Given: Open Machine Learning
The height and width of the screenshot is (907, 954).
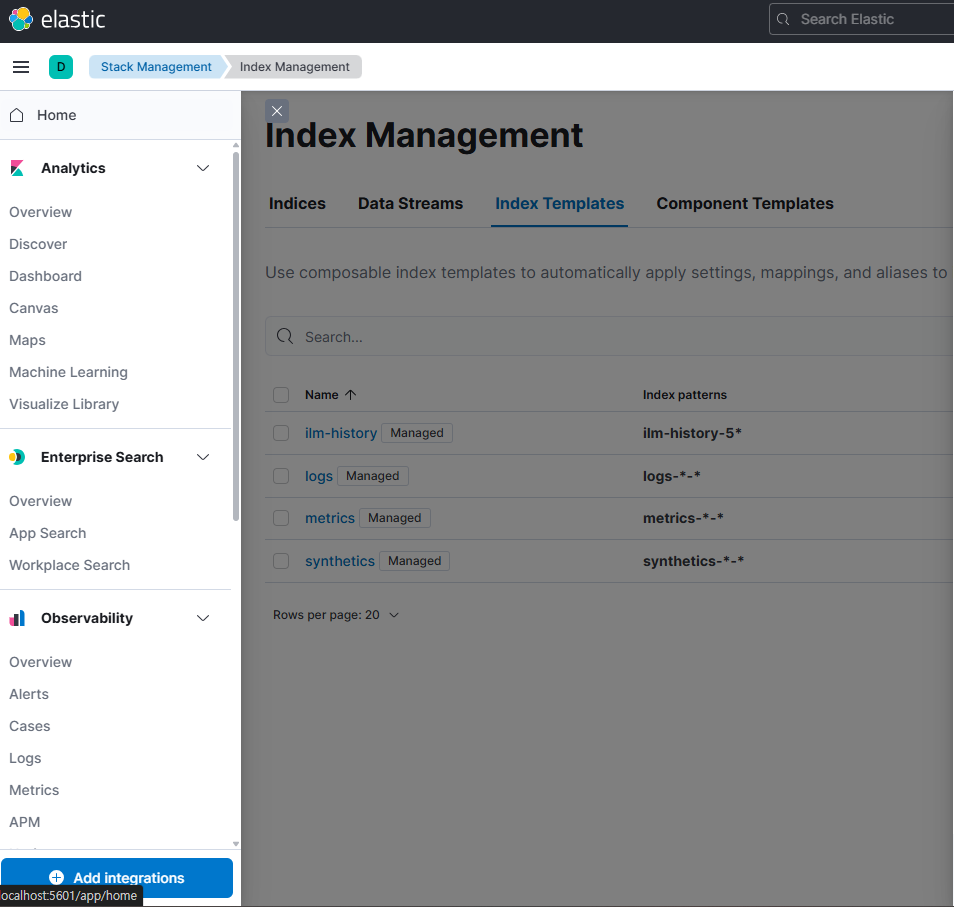Looking at the screenshot, I should (69, 372).
